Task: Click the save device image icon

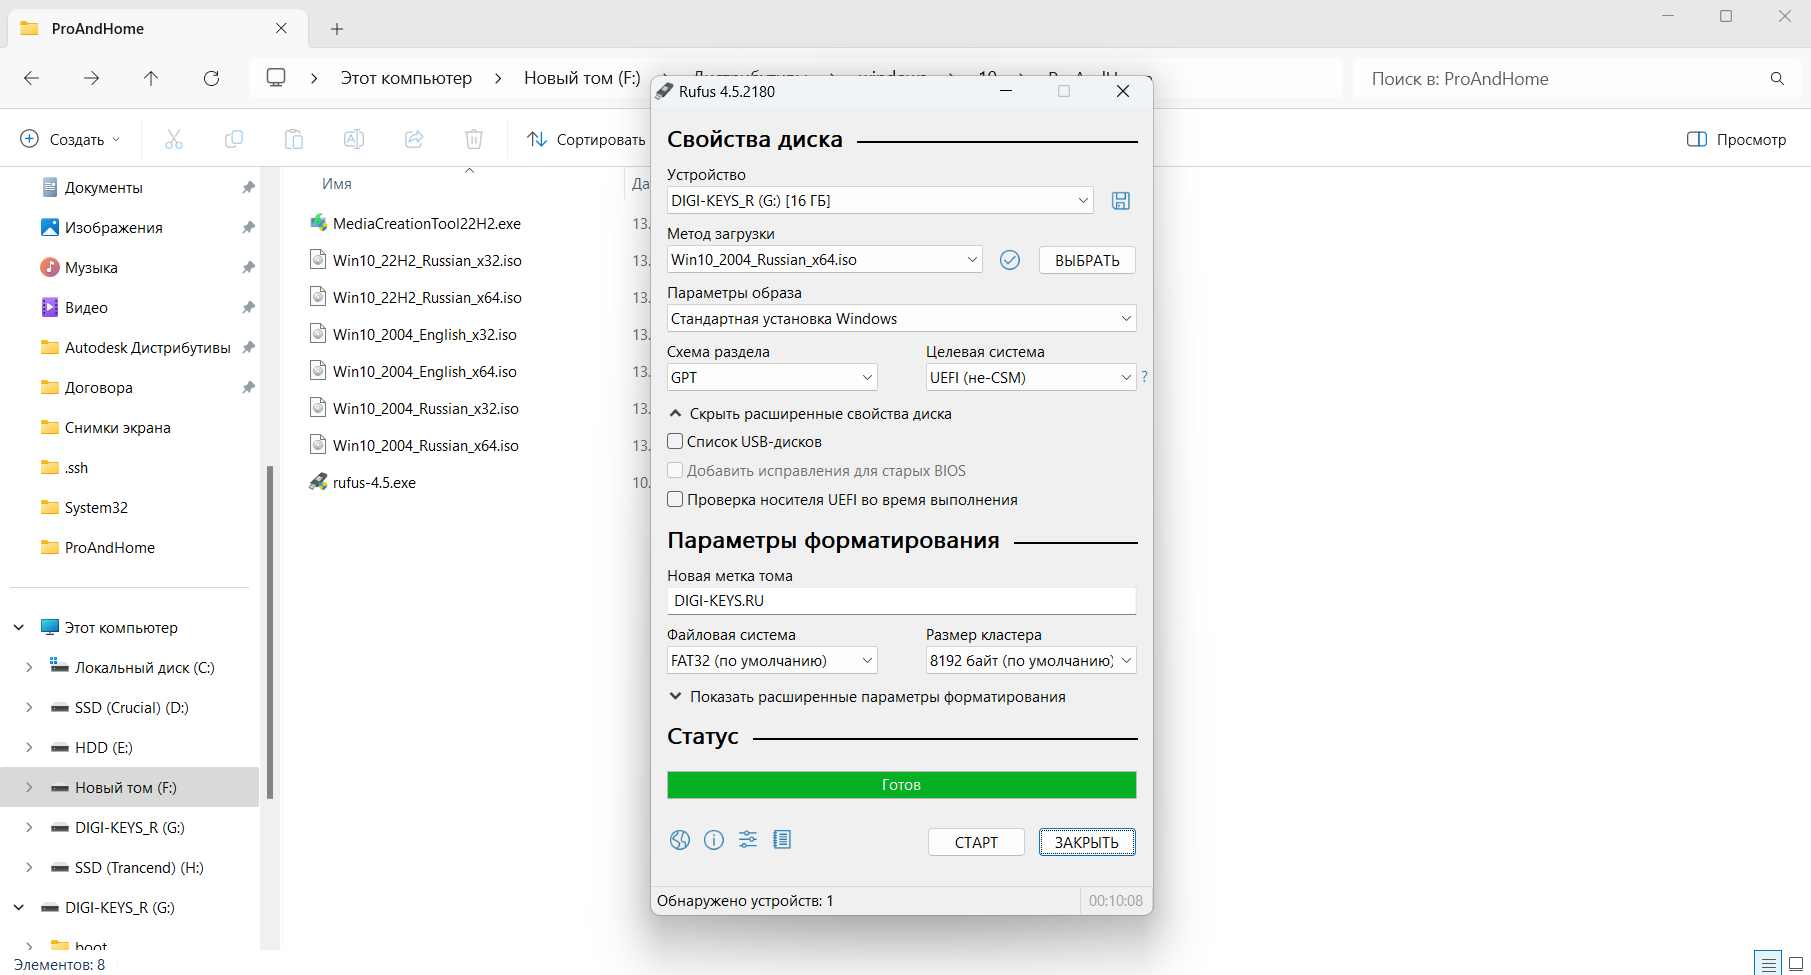Action: point(1121,201)
